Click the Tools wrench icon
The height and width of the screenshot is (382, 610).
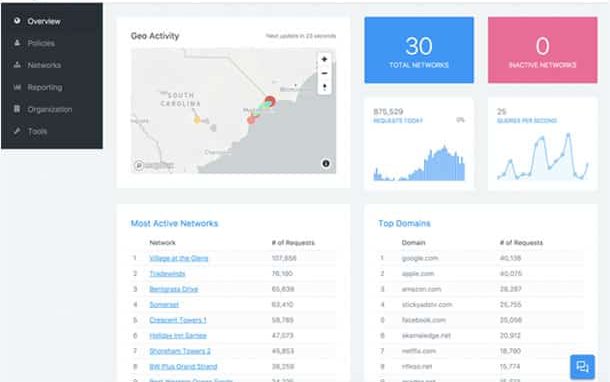click(x=17, y=131)
